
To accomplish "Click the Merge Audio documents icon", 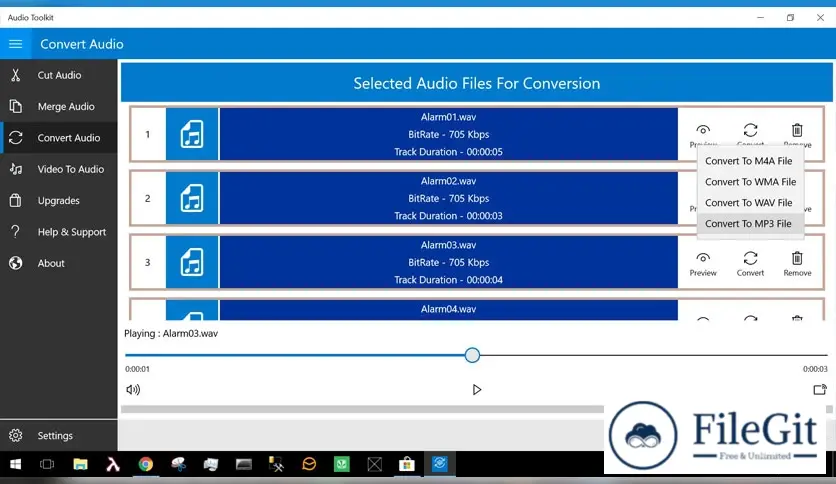I will [15, 107].
